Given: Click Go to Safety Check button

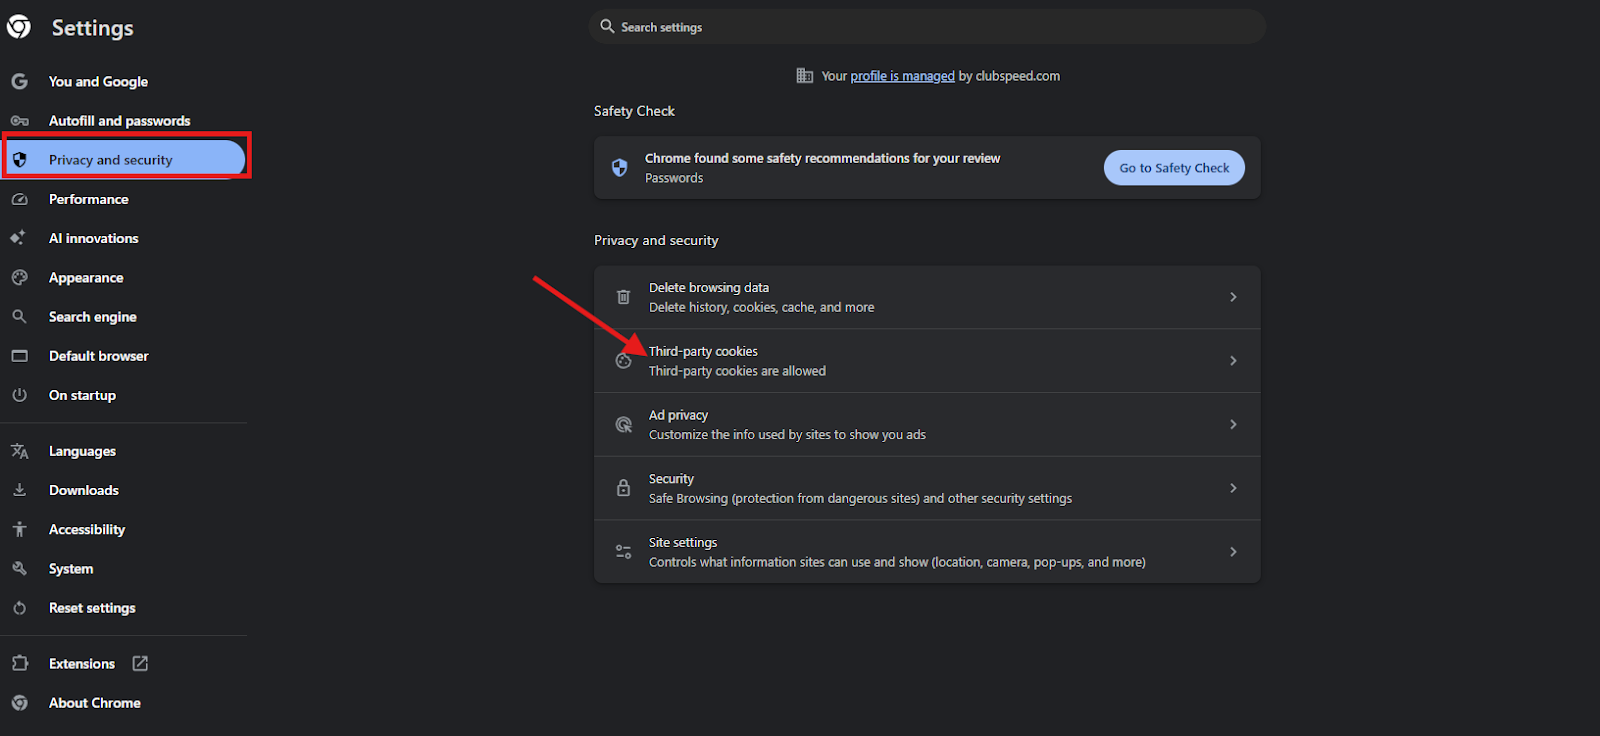Looking at the screenshot, I should [1174, 168].
